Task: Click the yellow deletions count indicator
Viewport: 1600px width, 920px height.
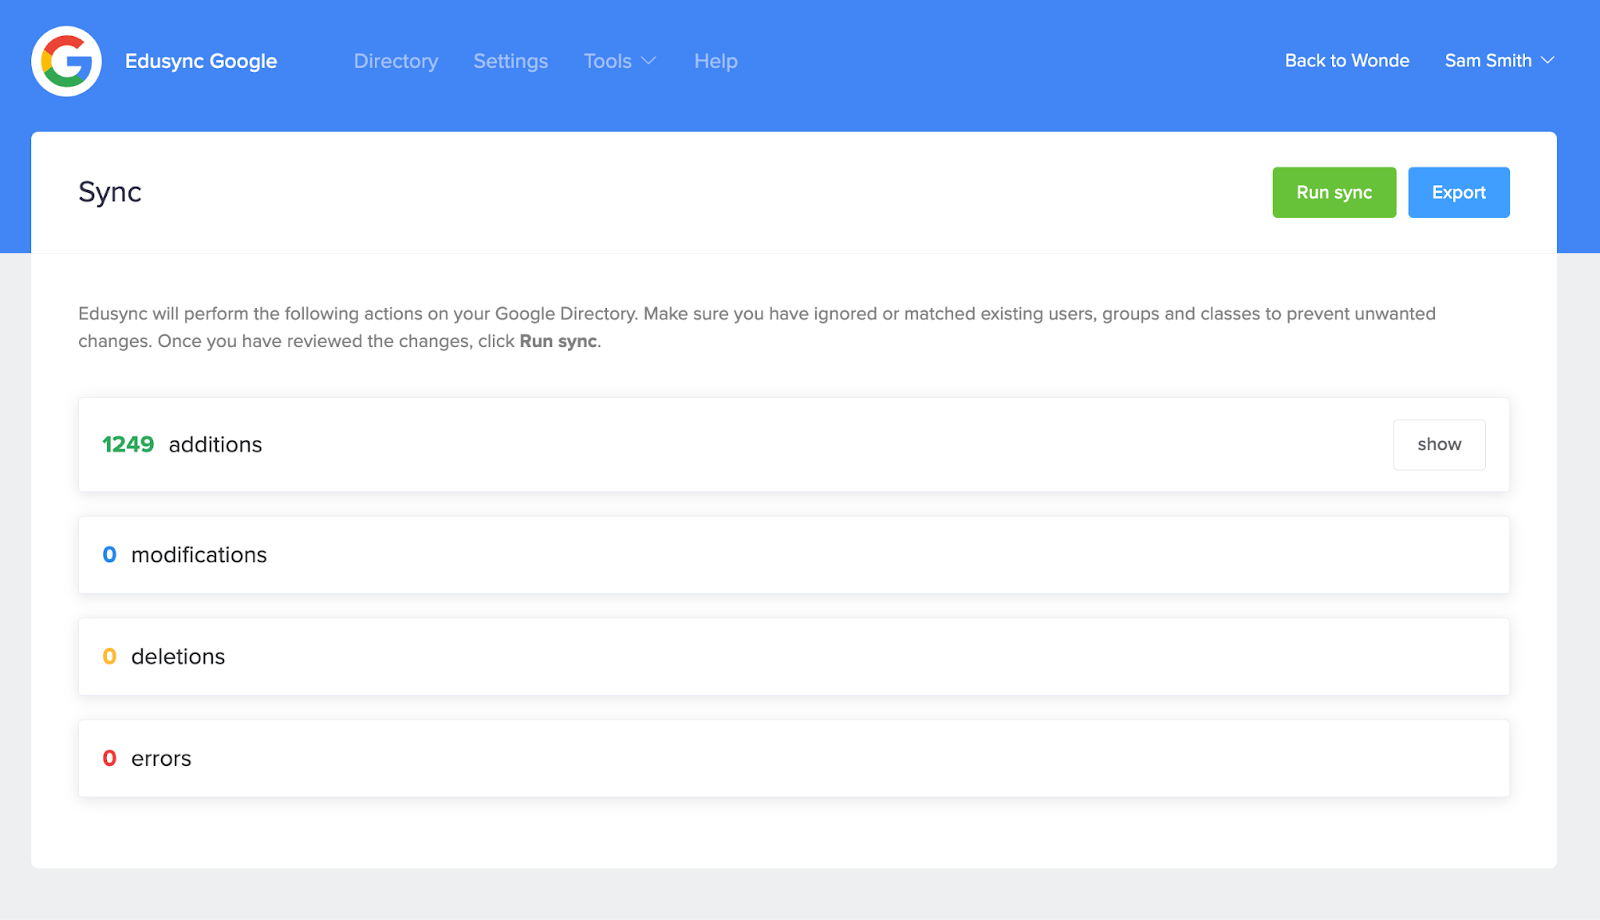Action: coord(109,656)
